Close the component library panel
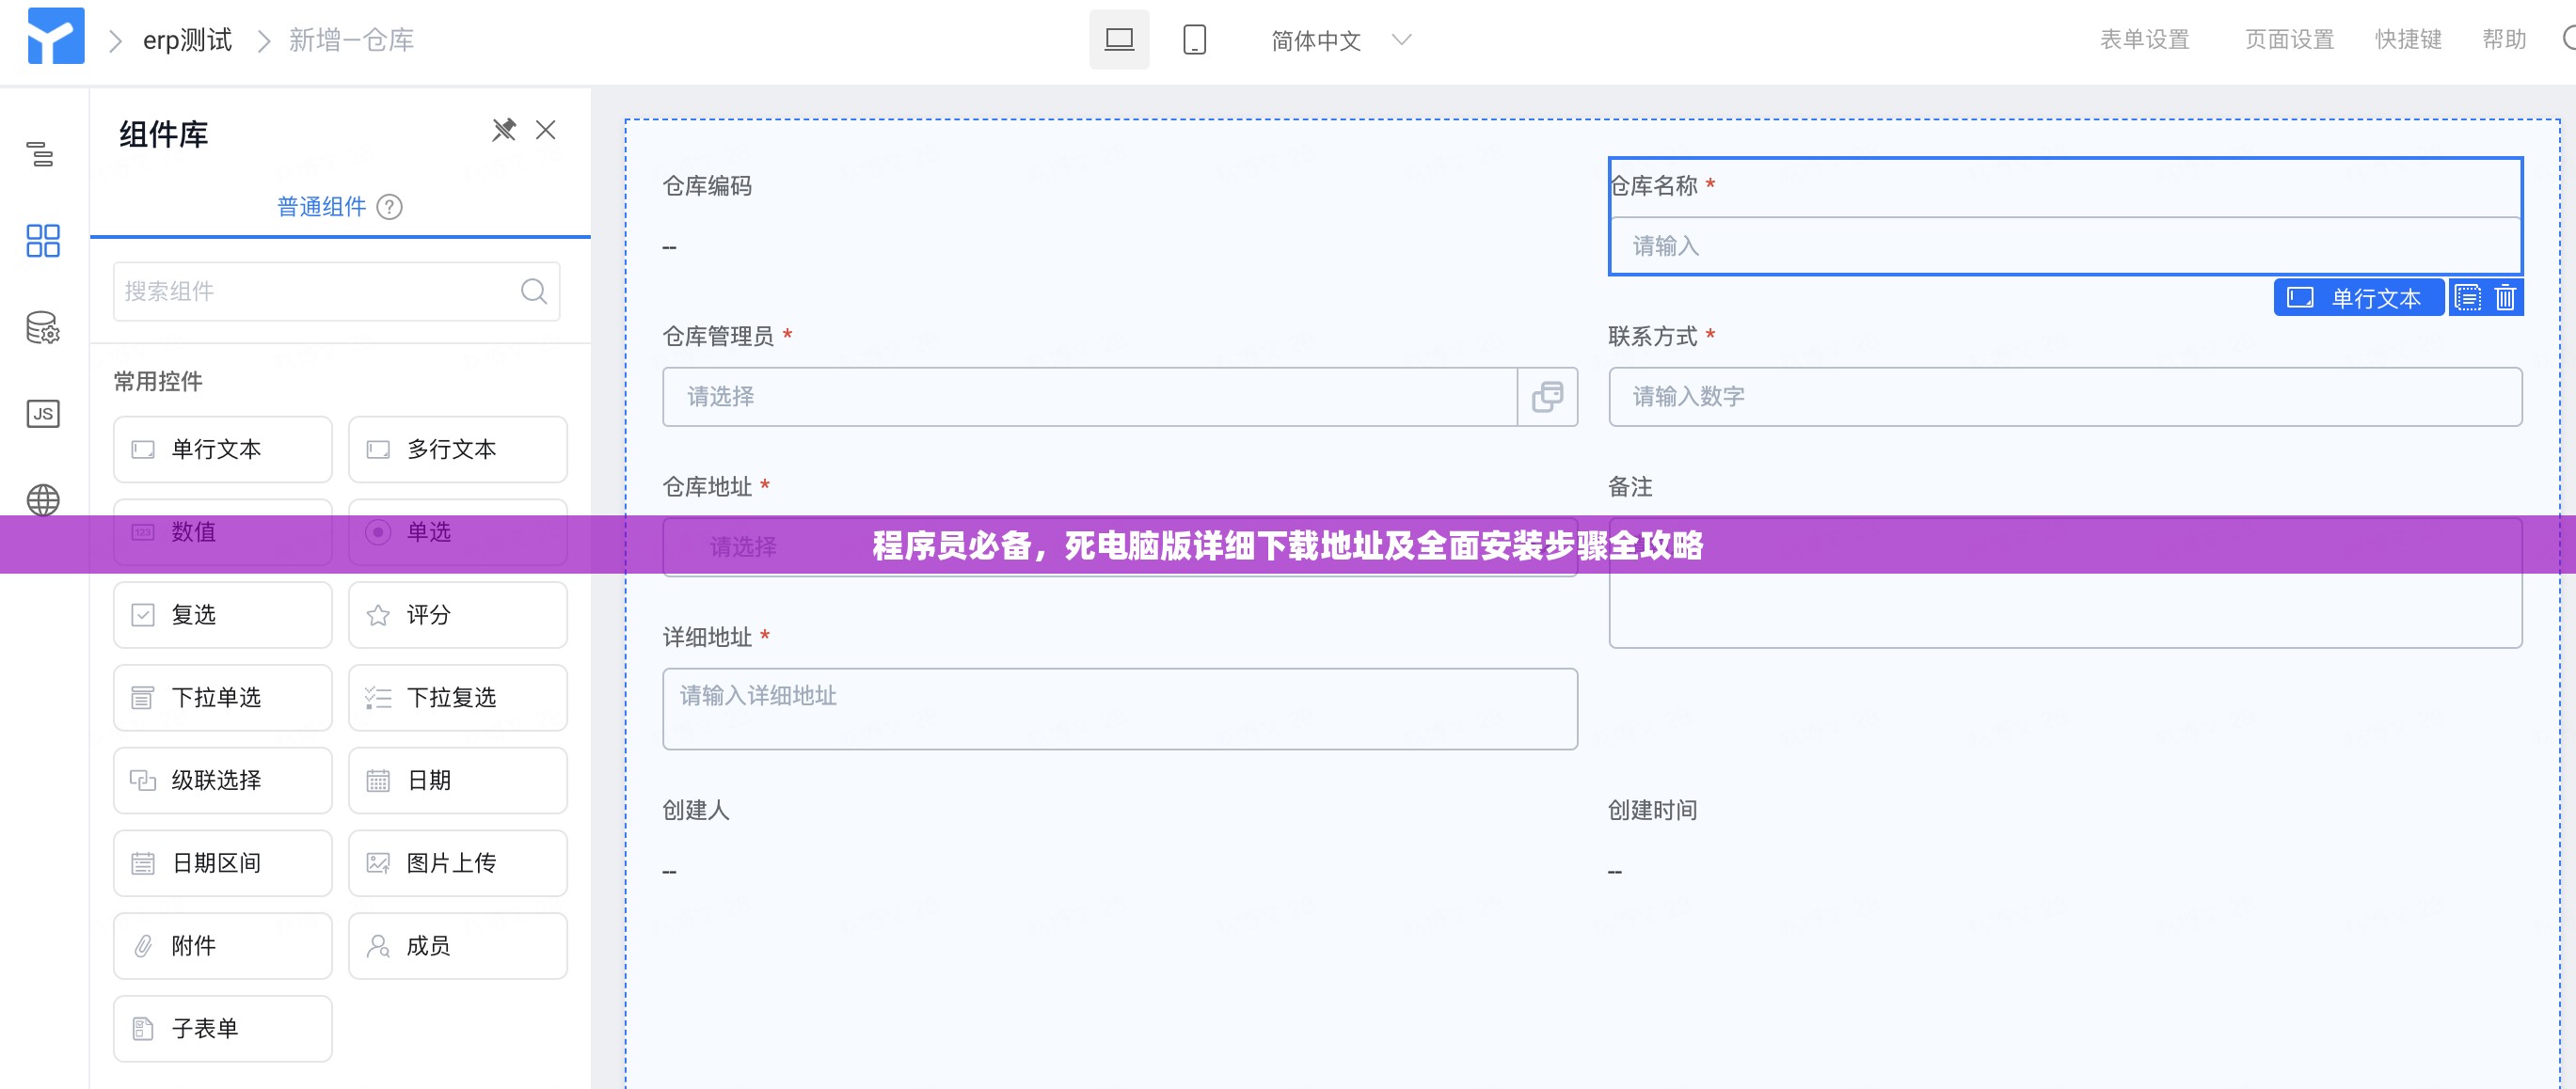 coord(546,130)
